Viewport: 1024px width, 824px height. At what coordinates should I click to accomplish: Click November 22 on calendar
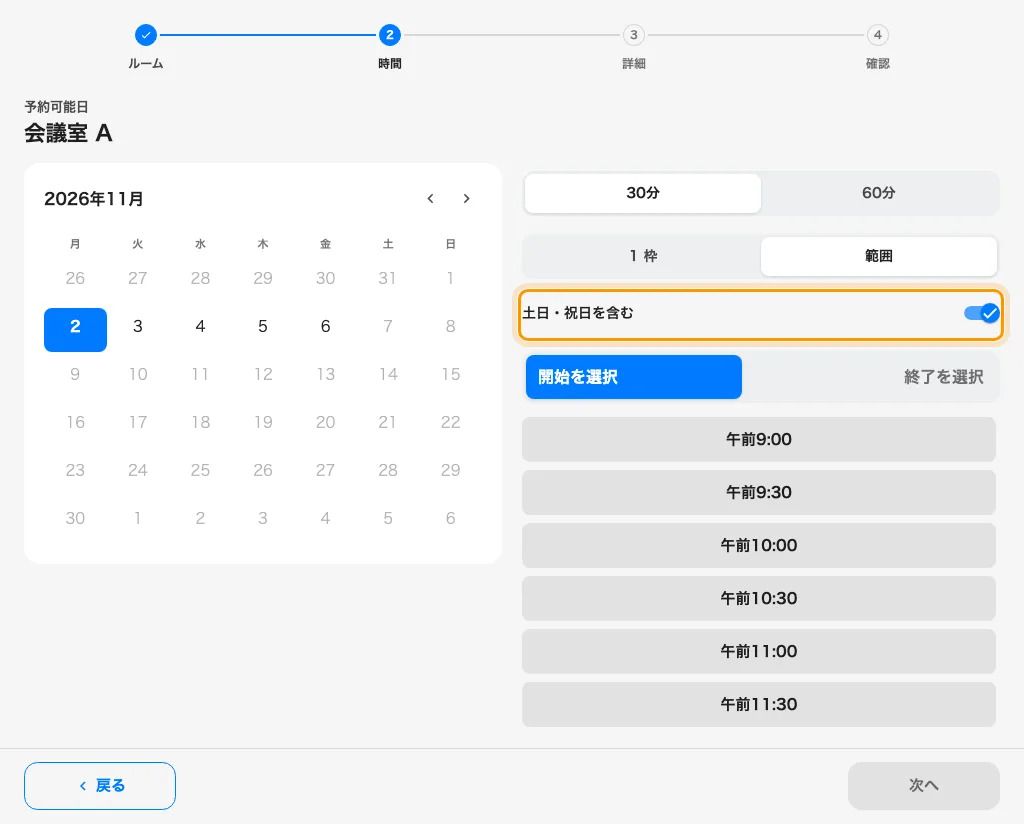pos(451,422)
